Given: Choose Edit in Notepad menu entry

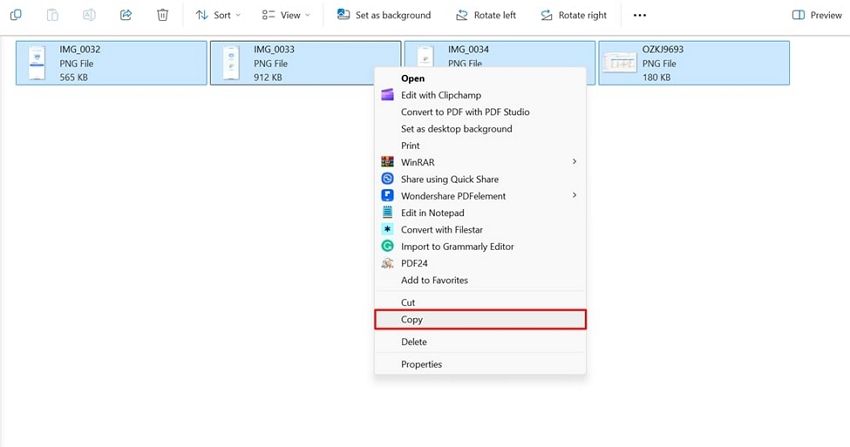Looking at the screenshot, I should pyautogui.click(x=432, y=213).
